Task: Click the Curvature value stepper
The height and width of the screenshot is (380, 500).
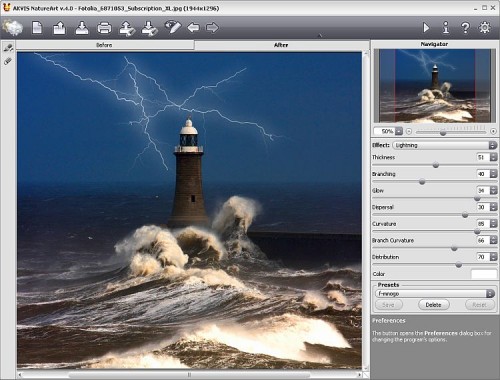Action: pyautogui.click(x=493, y=224)
